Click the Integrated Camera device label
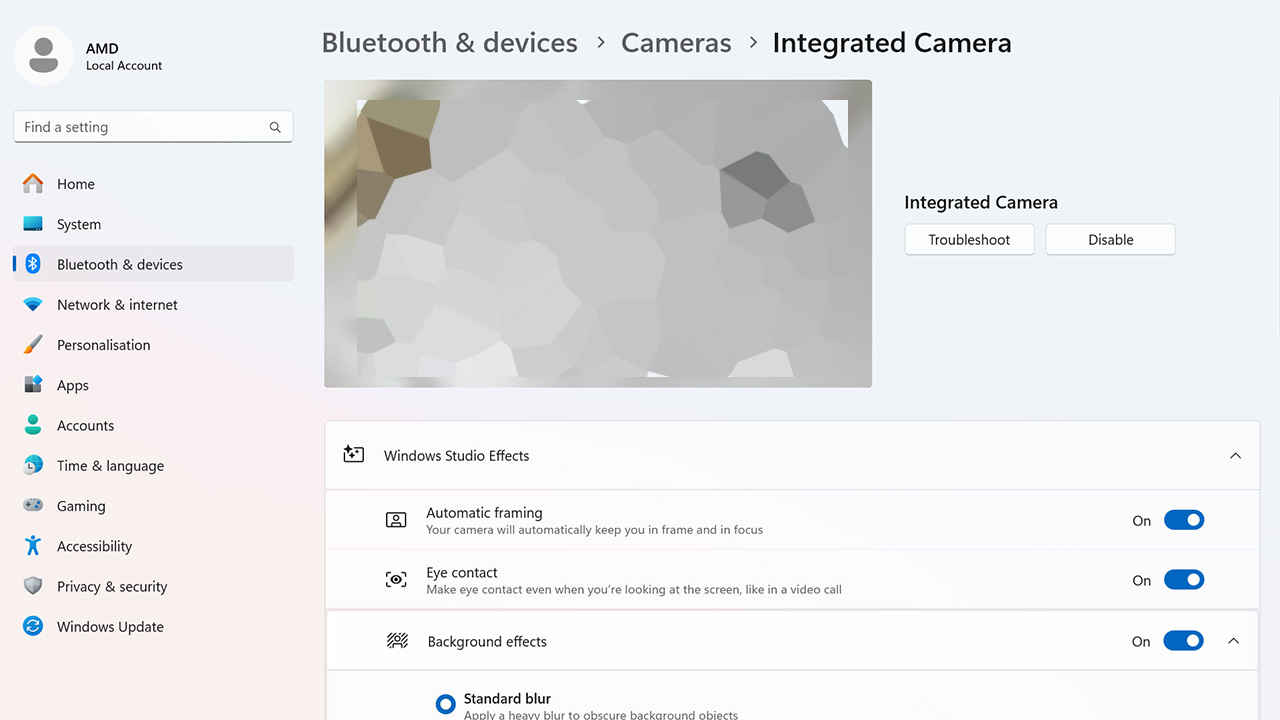 (980, 202)
